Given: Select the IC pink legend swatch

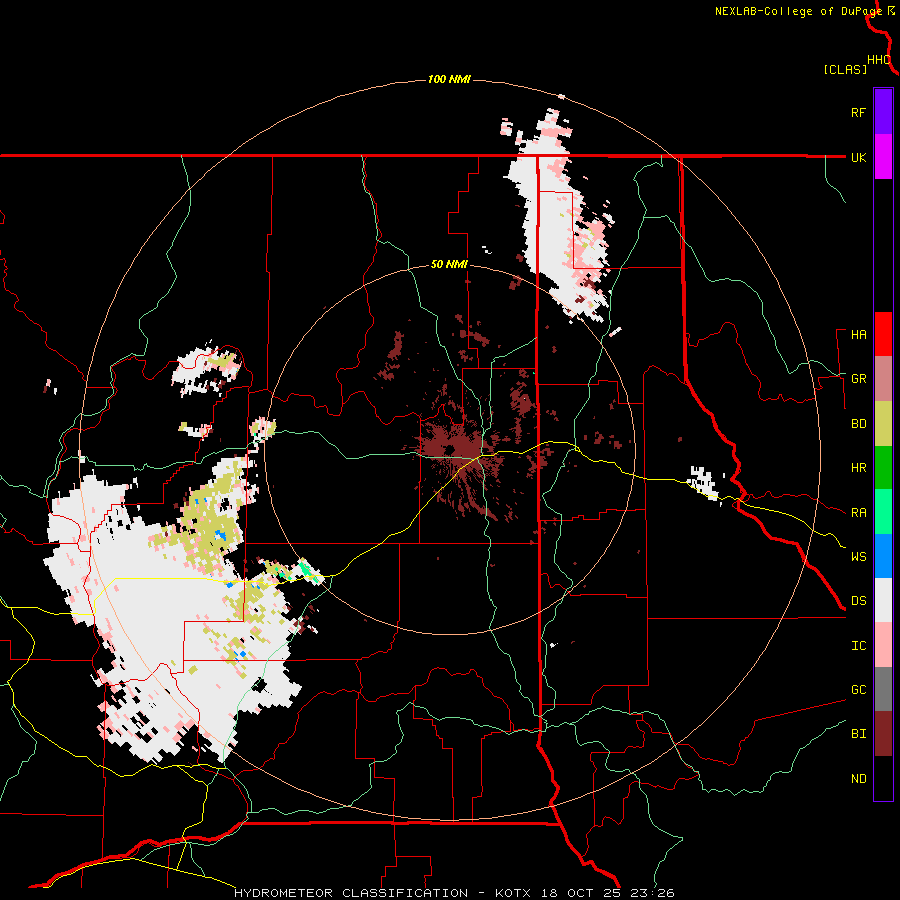Looking at the screenshot, I should [883, 645].
